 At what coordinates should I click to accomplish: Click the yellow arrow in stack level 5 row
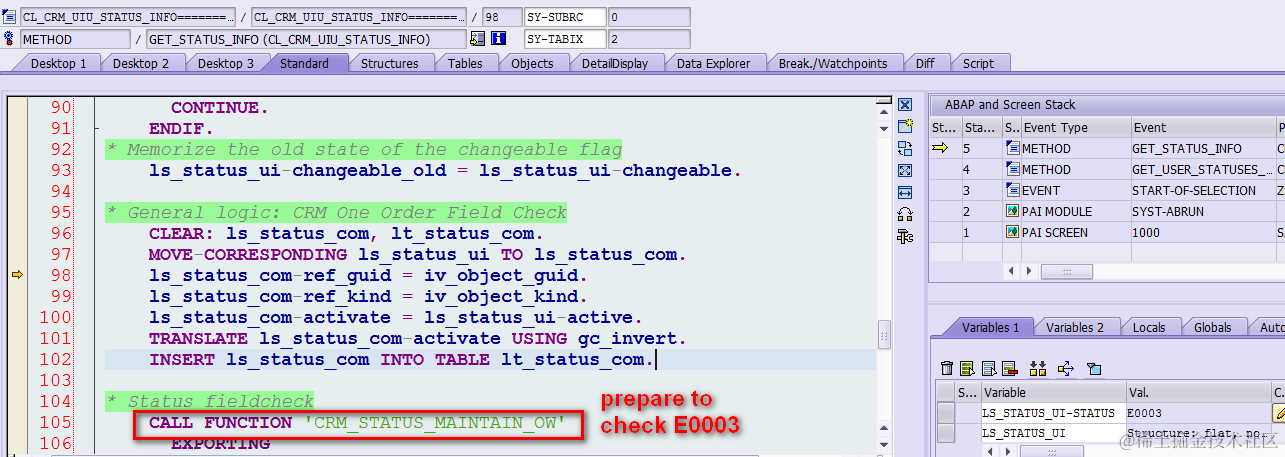941,148
